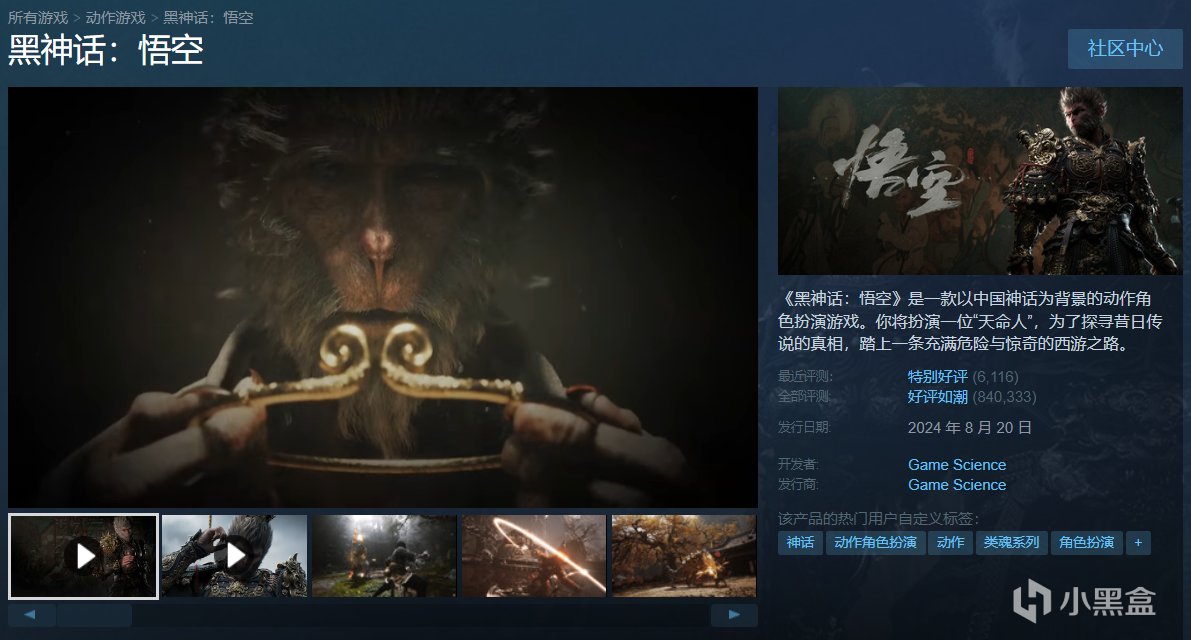Select the 角色扮演 tag

[x=1086, y=543]
